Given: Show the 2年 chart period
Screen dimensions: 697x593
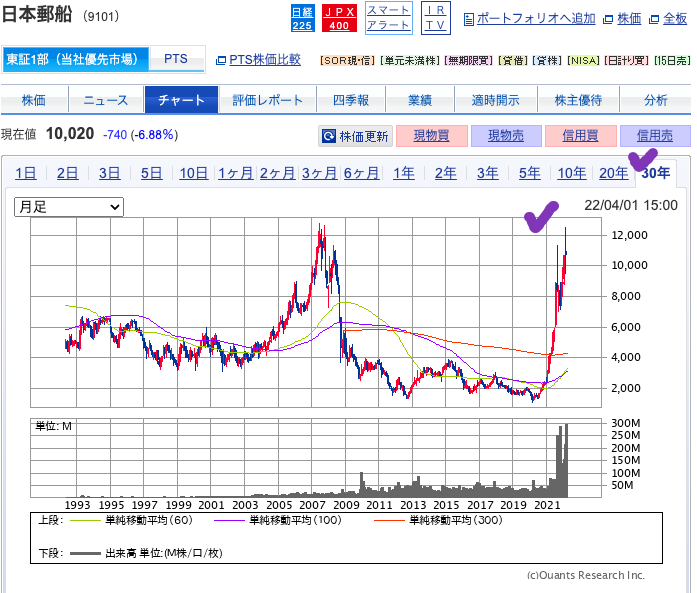Looking at the screenshot, I should [445, 173].
